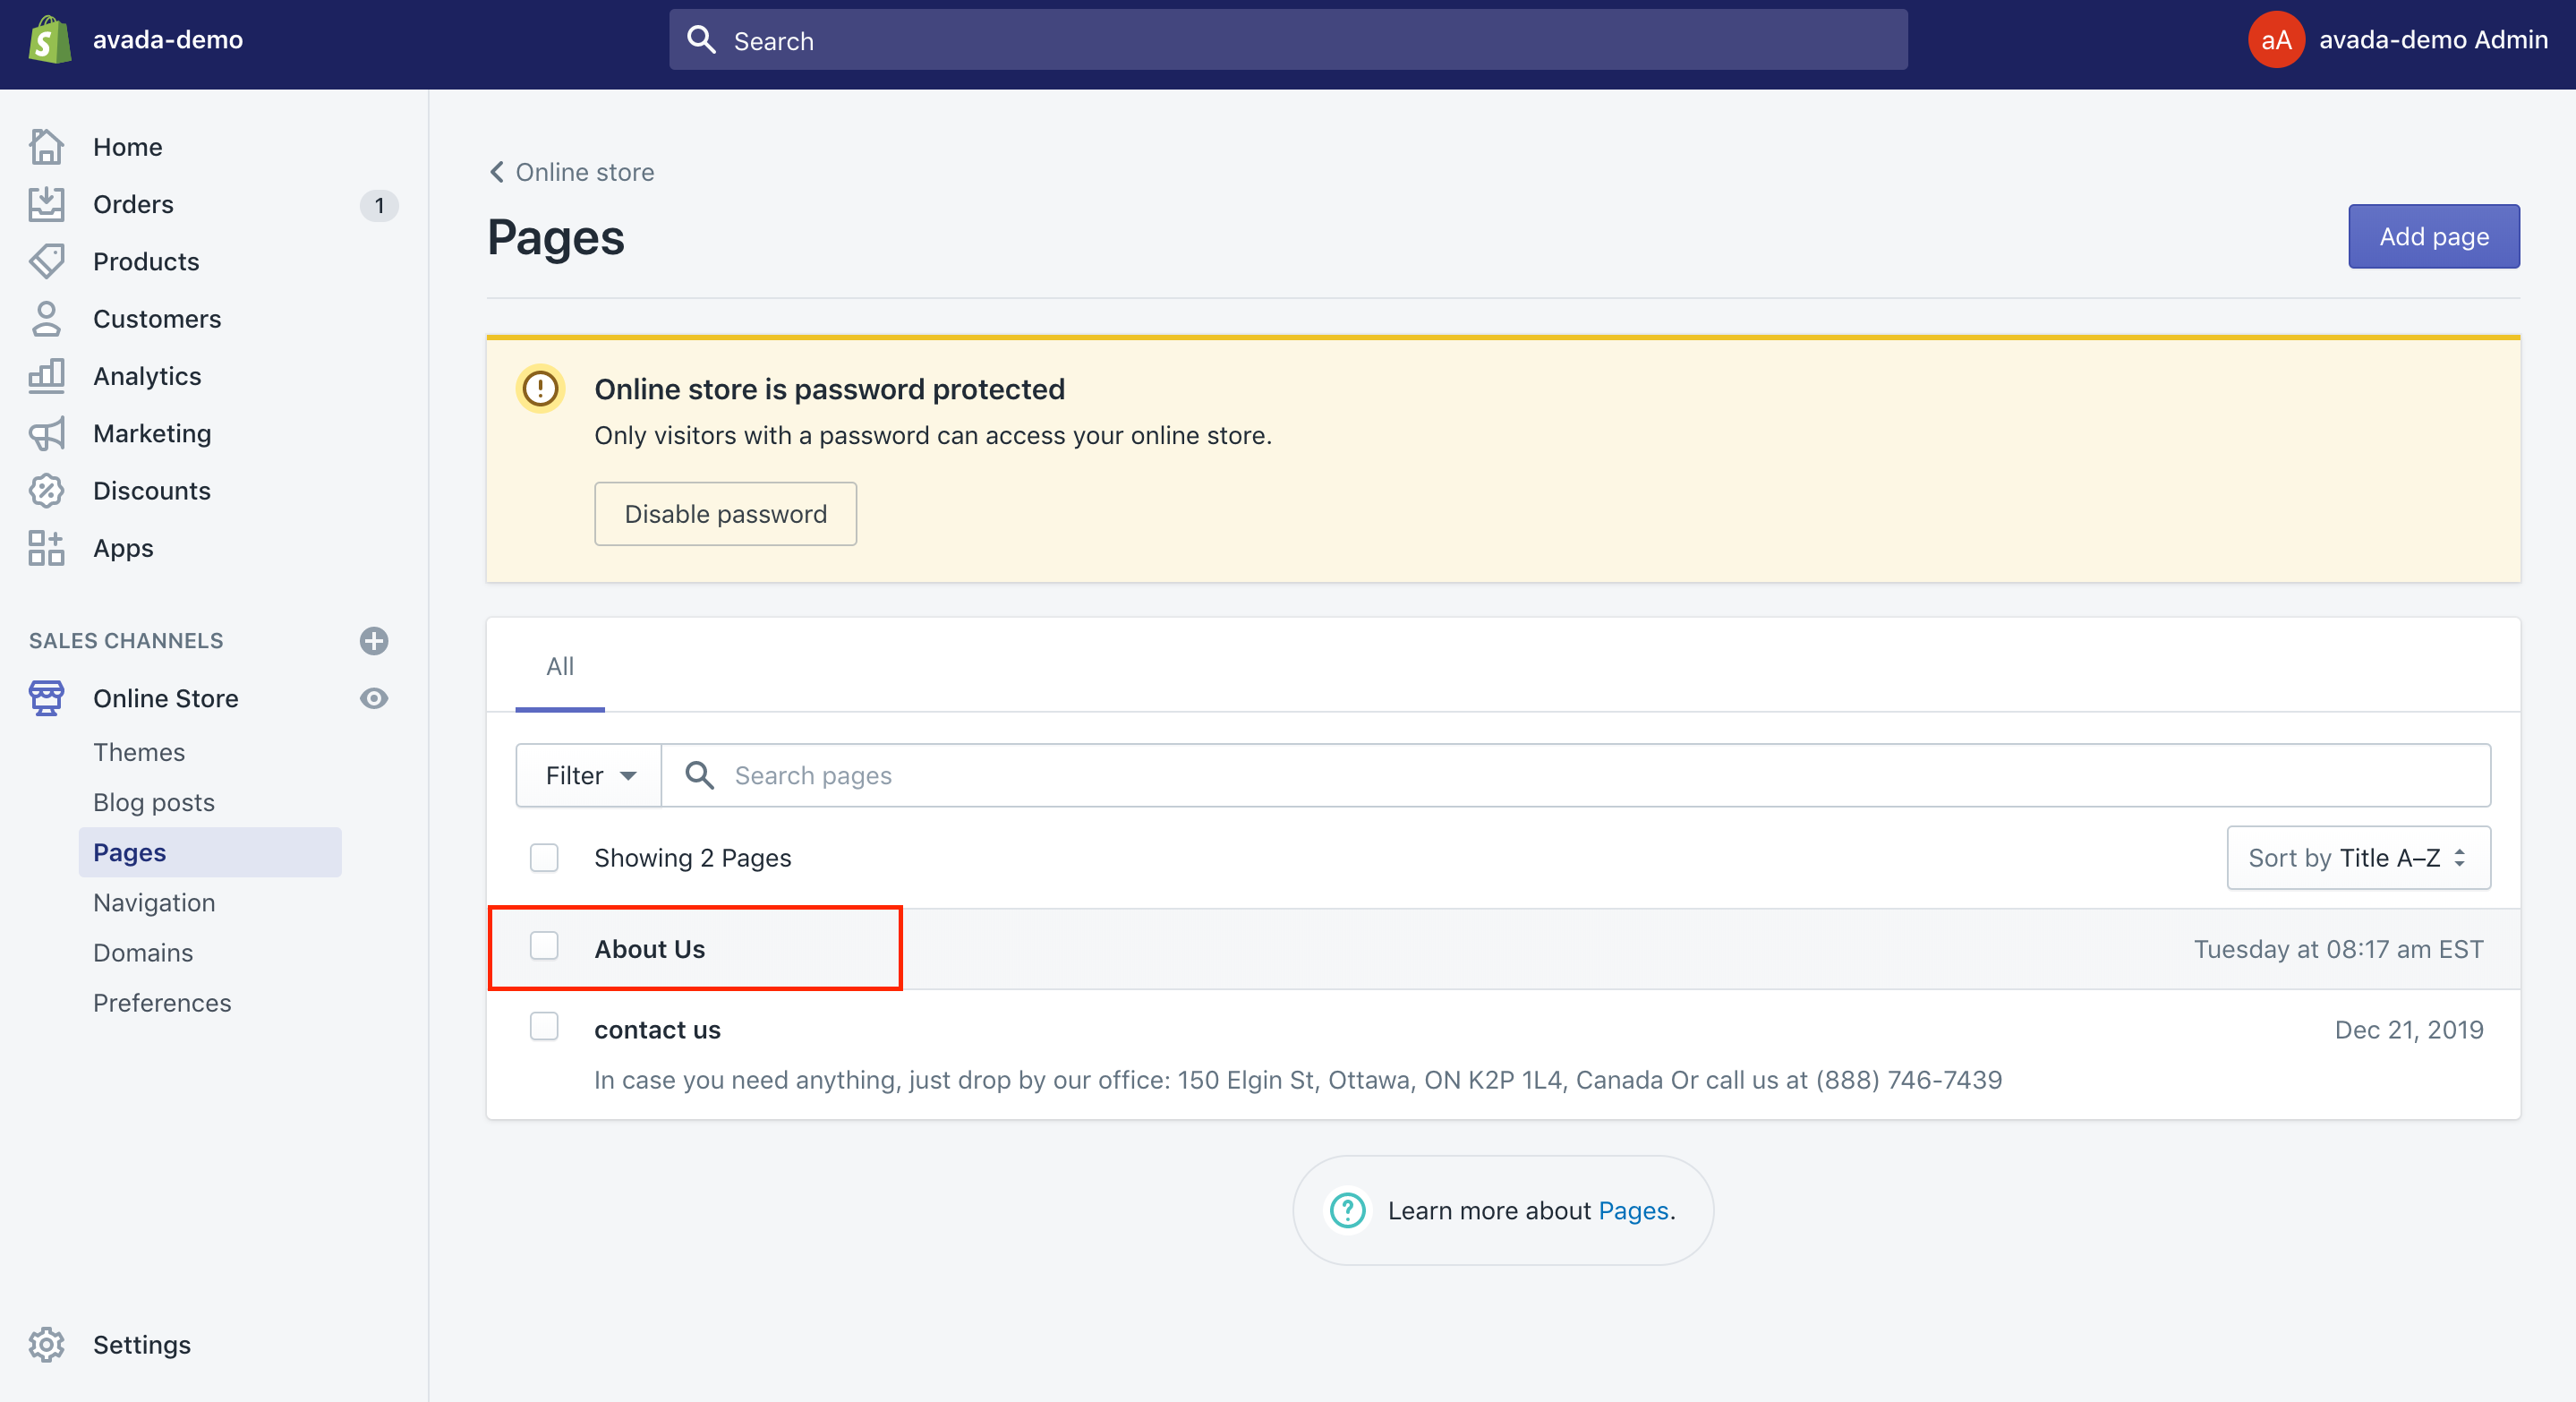Click the Analytics icon in sidebar
The image size is (2576, 1402).
(47, 374)
